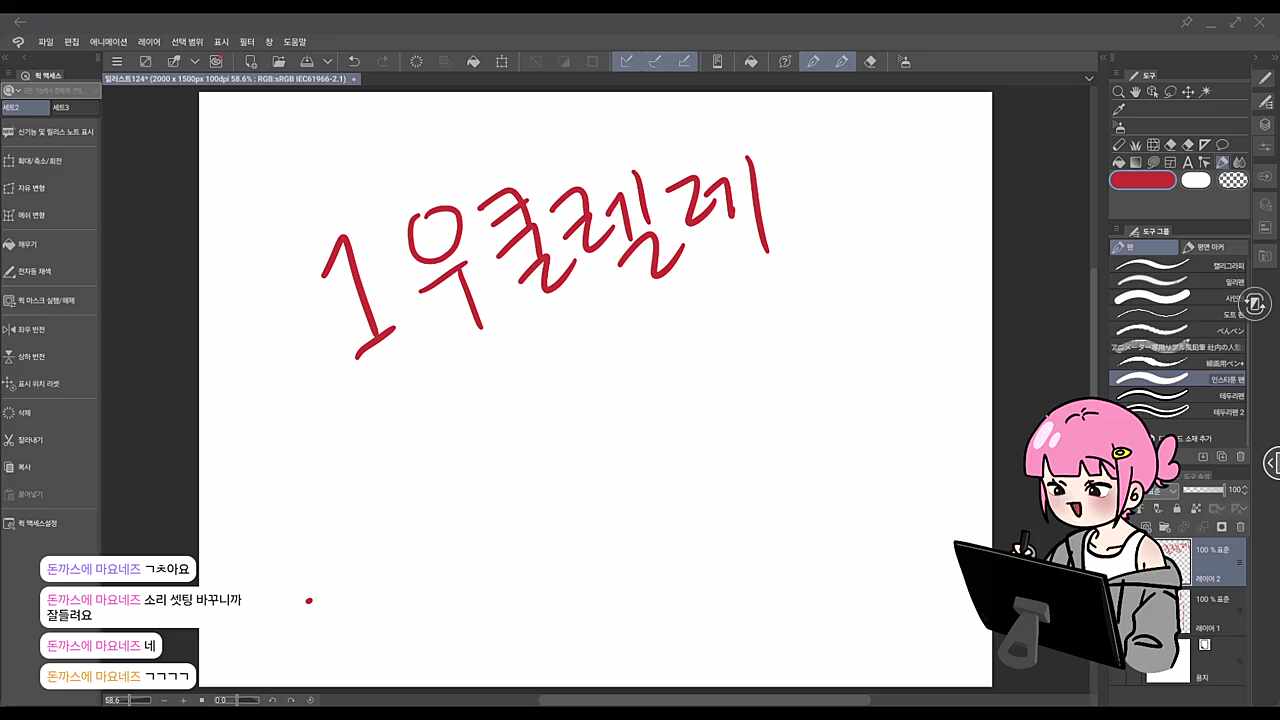Click the save icon in the command bar
Viewport: 1280px width, 720px height.
click(x=308, y=62)
